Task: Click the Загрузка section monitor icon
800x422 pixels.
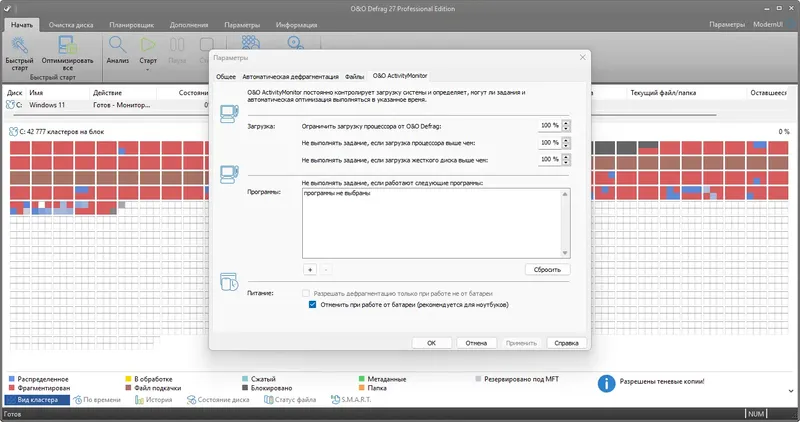Action: [x=229, y=113]
